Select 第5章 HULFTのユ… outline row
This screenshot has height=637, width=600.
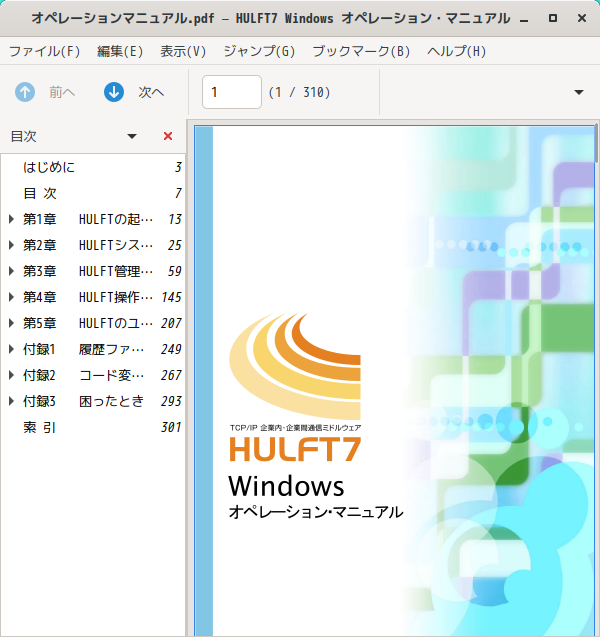pyautogui.click(x=93, y=323)
